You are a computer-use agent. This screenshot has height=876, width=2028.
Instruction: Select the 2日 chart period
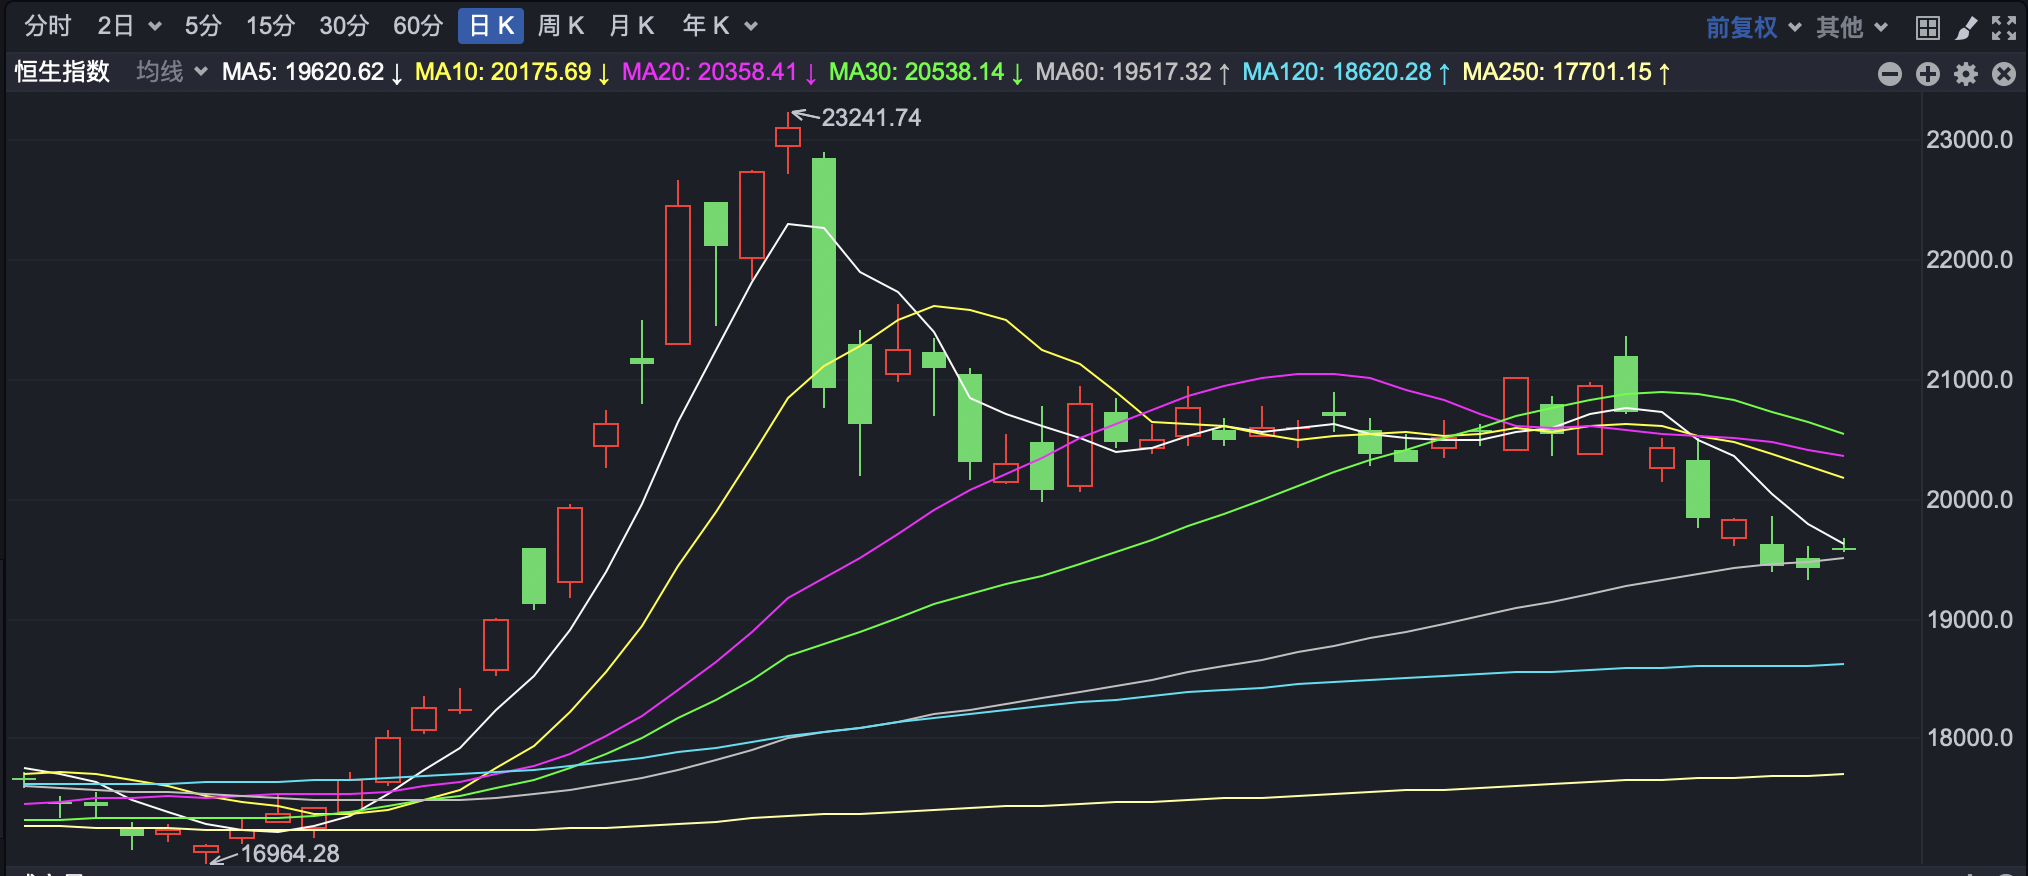(116, 26)
